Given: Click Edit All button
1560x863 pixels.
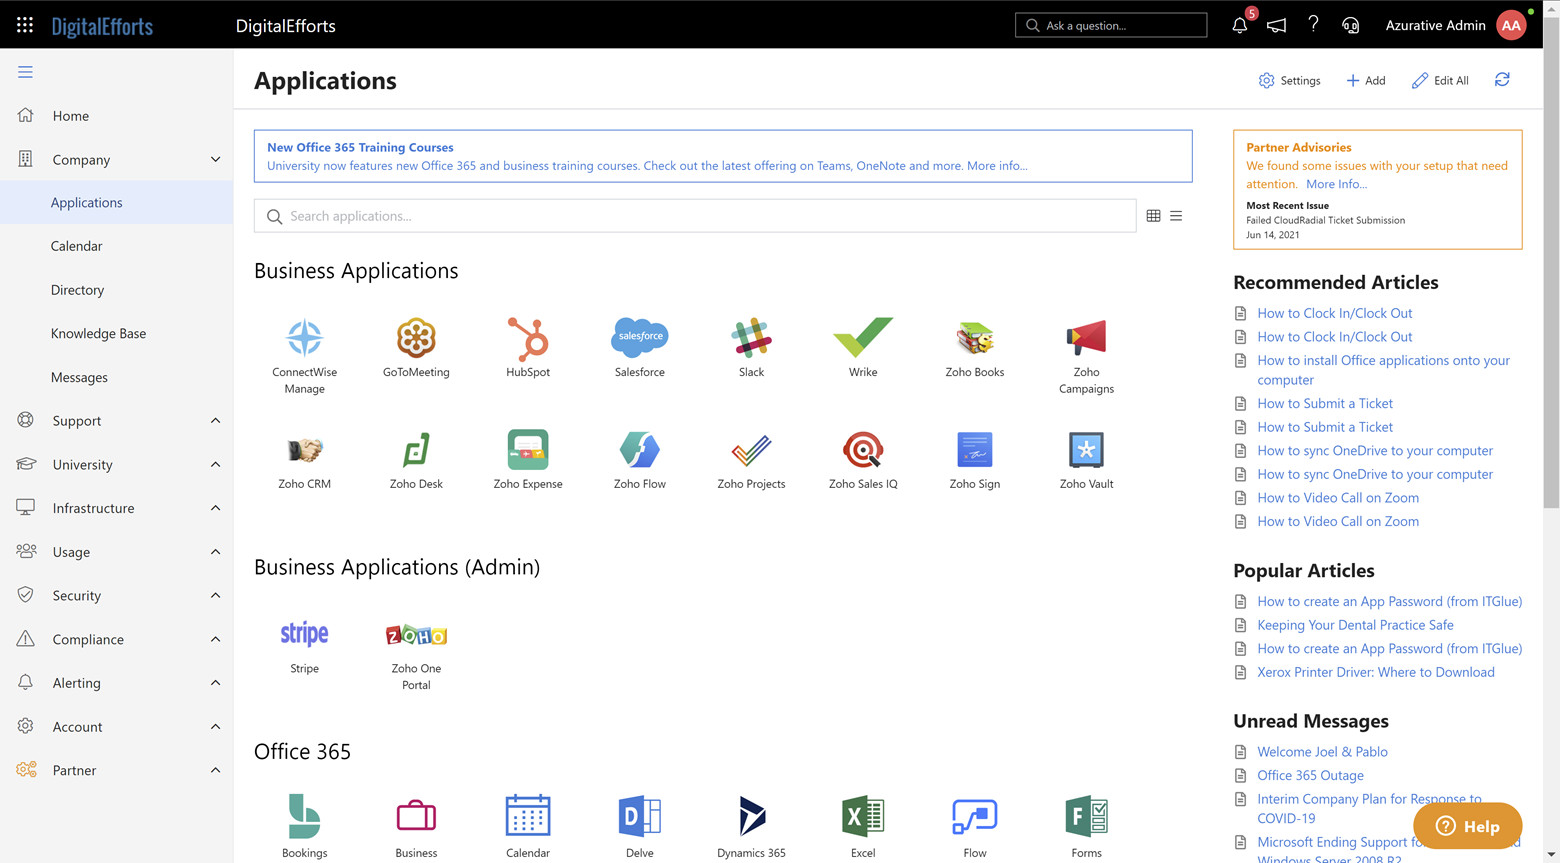Looking at the screenshot, I should click(x=1440, y=80).
